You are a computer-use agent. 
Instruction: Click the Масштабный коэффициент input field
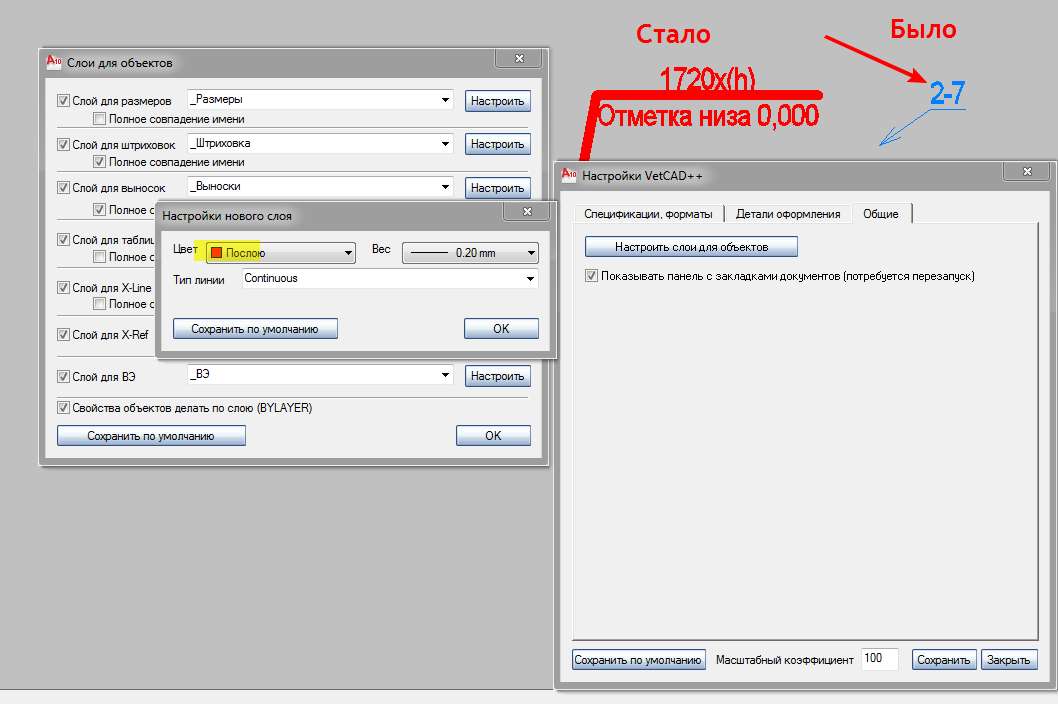point(880,659)
